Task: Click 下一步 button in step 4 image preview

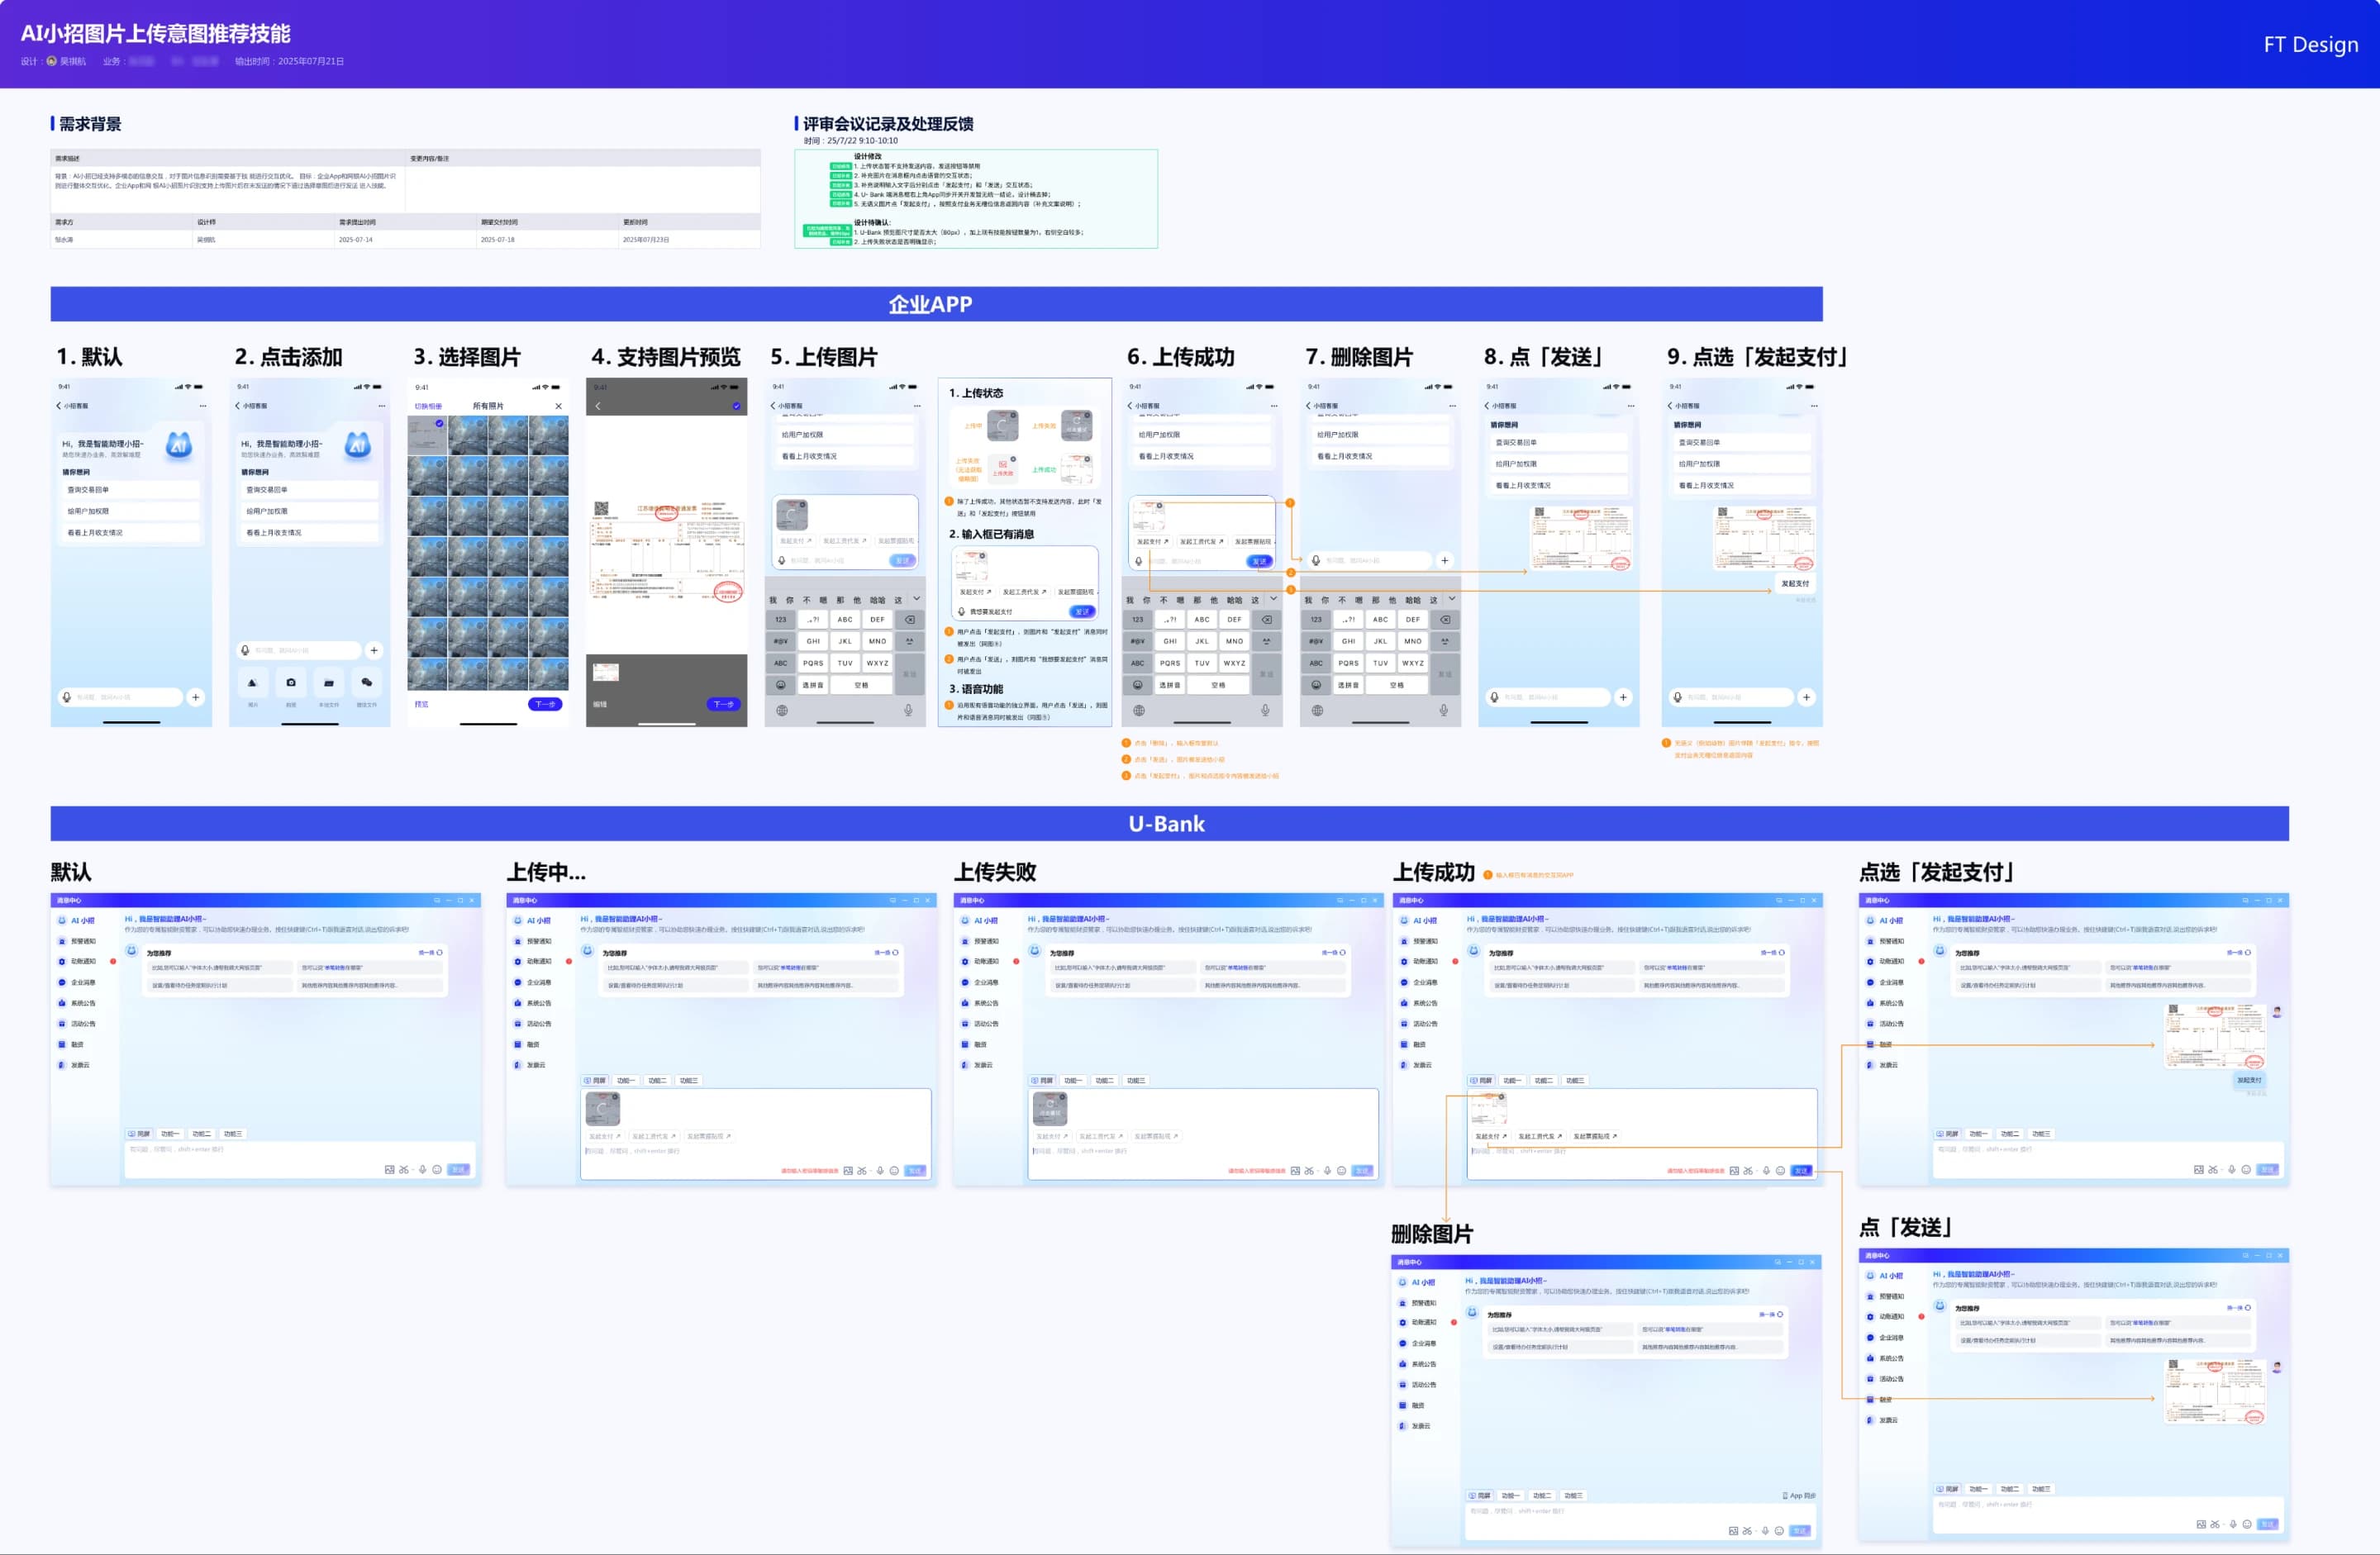Action: click(x=724, y=704)
